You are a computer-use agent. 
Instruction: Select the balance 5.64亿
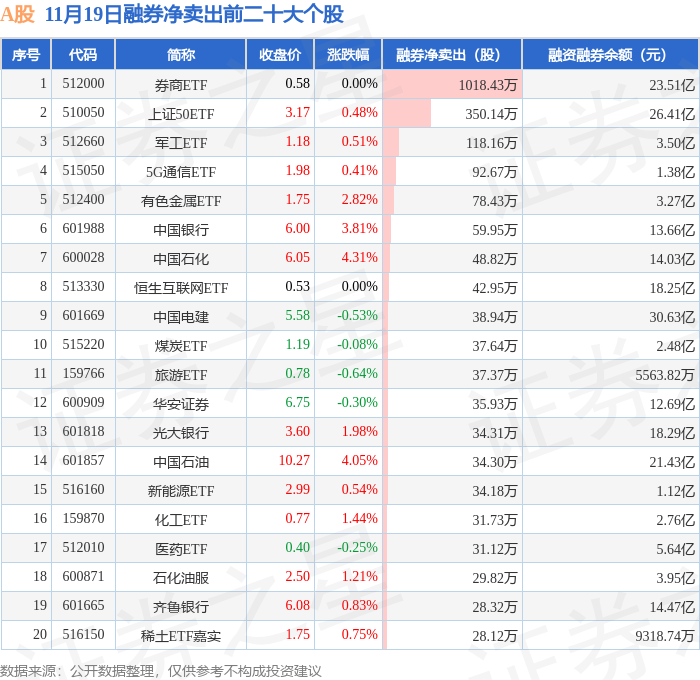pyautogui.click(x=675, y=549)
